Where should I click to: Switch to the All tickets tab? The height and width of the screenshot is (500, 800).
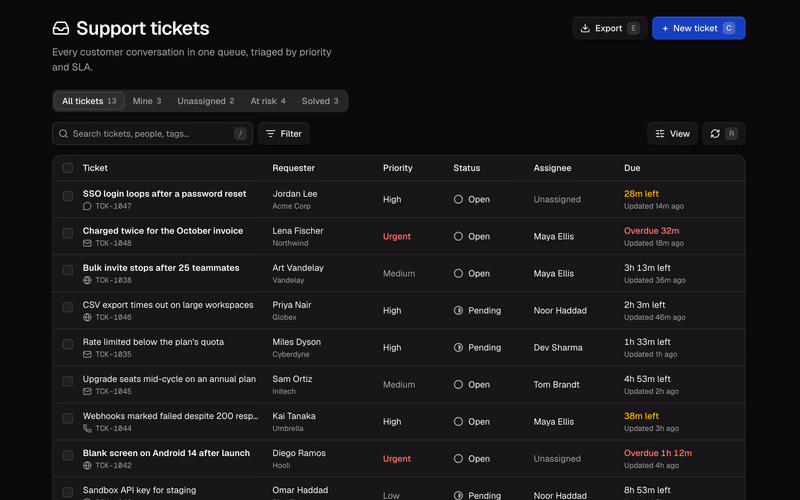(89, 101)
